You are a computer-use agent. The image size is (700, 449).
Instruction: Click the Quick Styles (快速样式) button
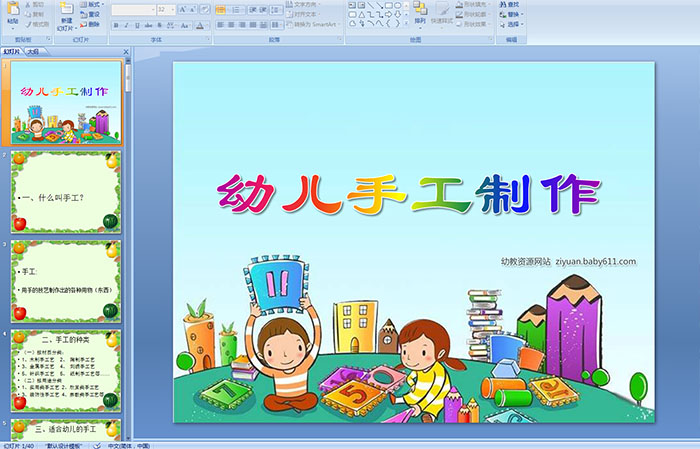(x=442, y=15)
